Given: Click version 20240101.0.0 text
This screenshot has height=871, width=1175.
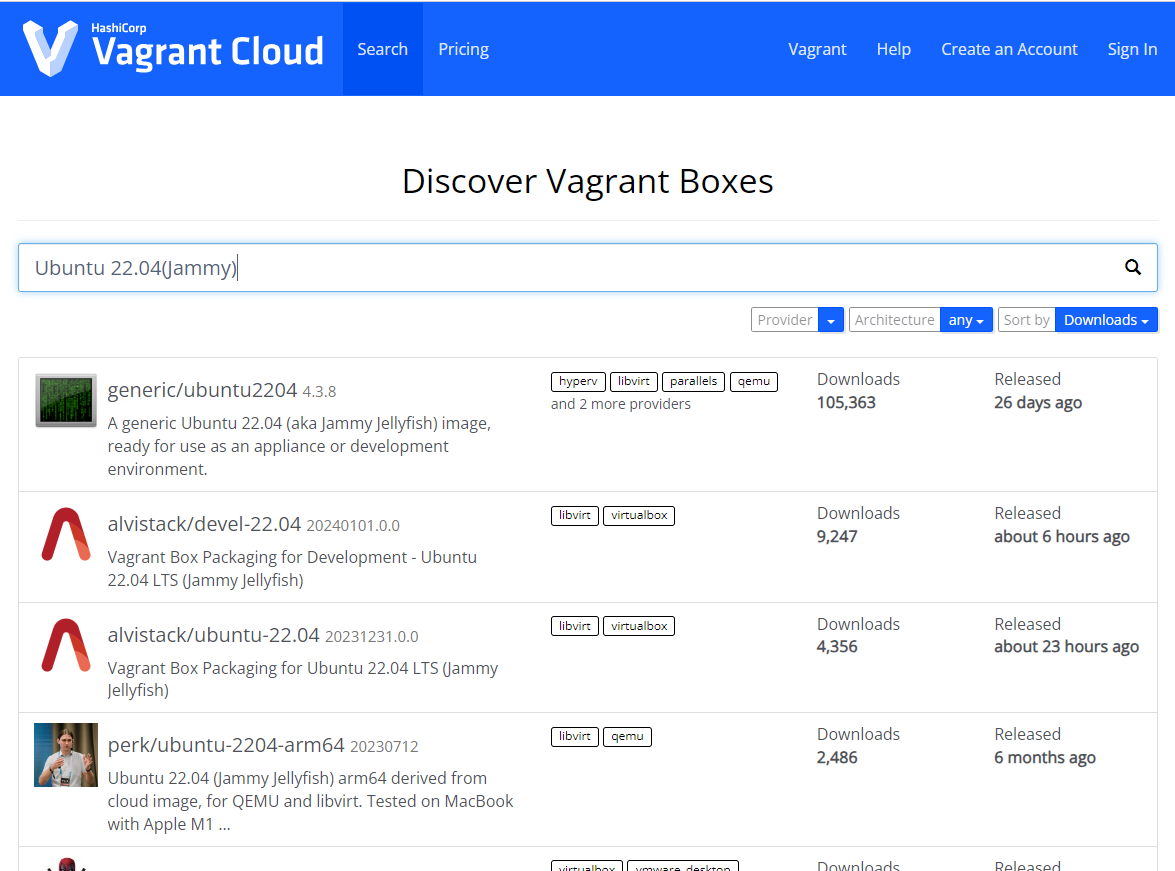Looking at the screenshot, I should pyautogui.click(x=353, y=526).
